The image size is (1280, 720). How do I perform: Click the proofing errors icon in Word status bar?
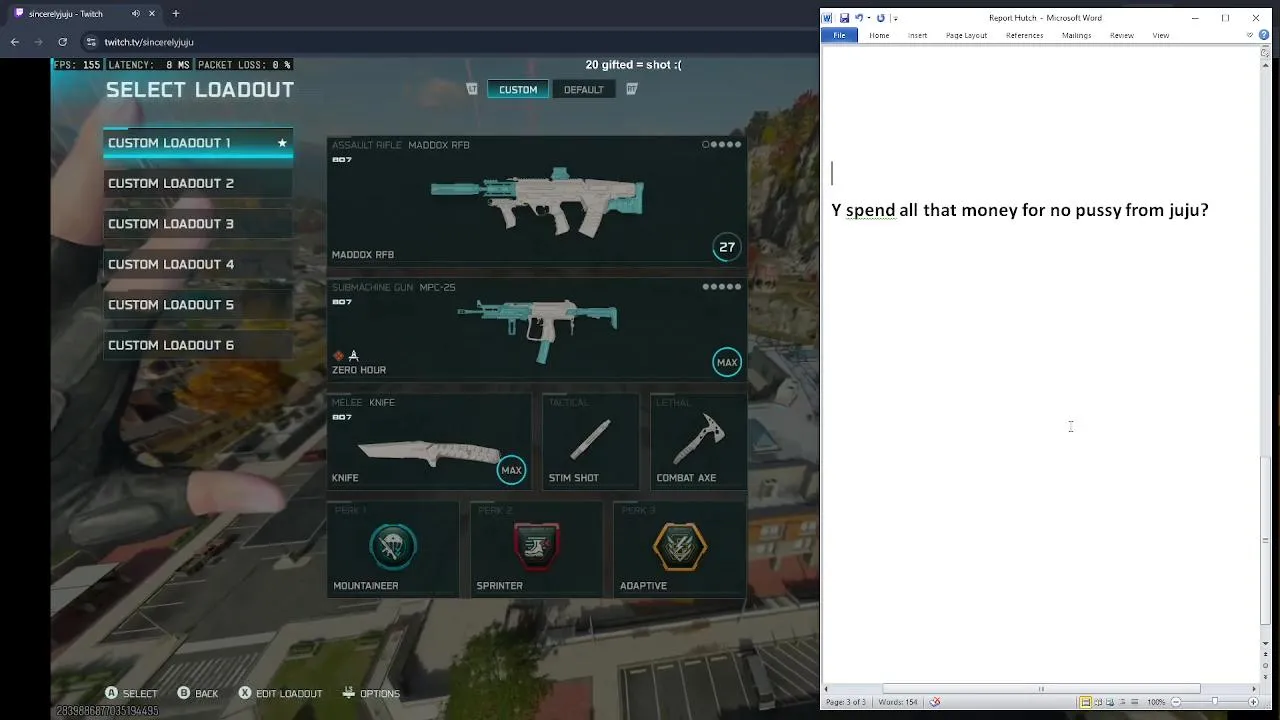[x=935, y=702]
